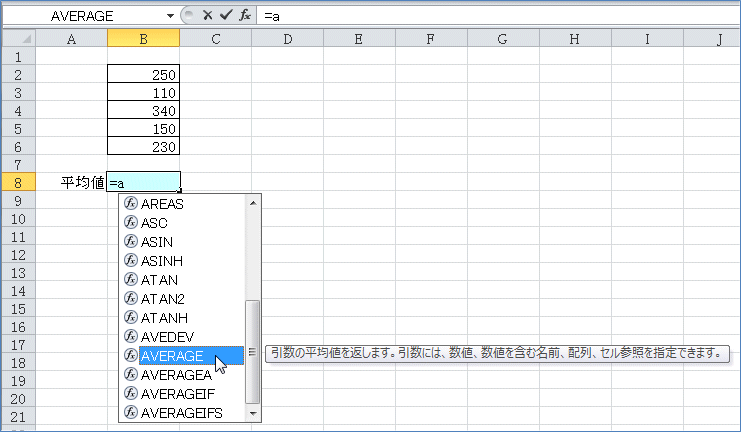Image resolution: width=741 pixels, height=432 pixels.
Task: Click the fx icon beside ASC
Action: click(130, 222)
